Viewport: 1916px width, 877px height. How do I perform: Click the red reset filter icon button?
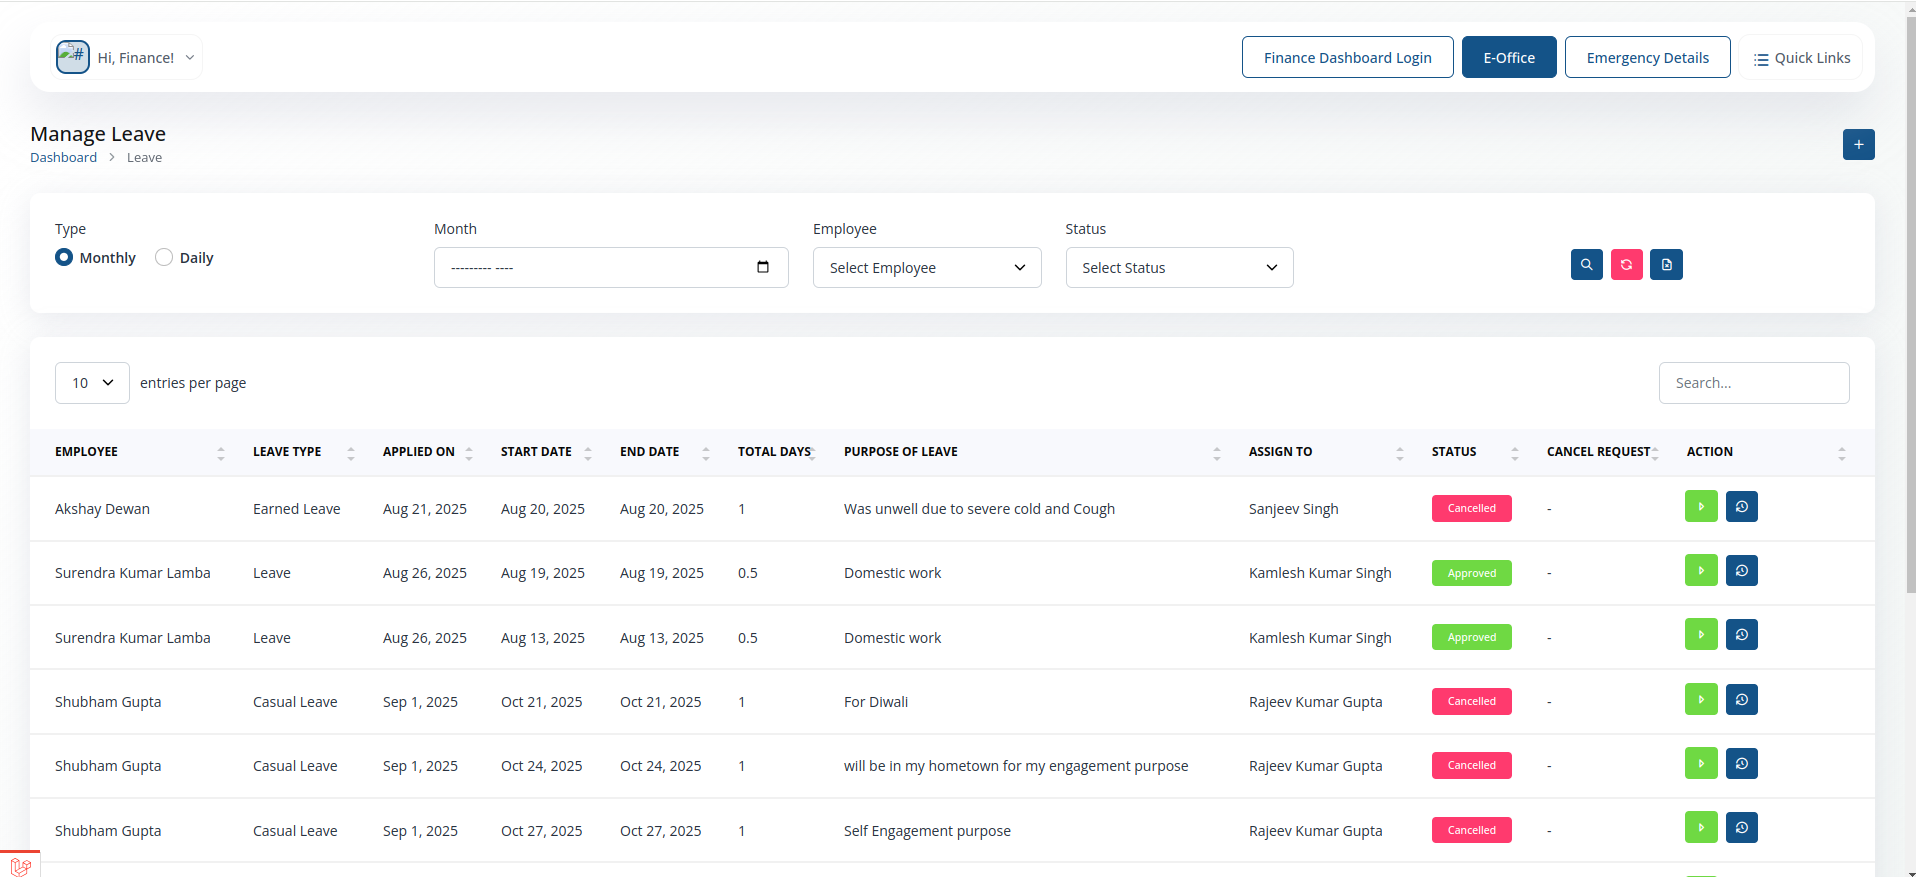coord(1626,264)
